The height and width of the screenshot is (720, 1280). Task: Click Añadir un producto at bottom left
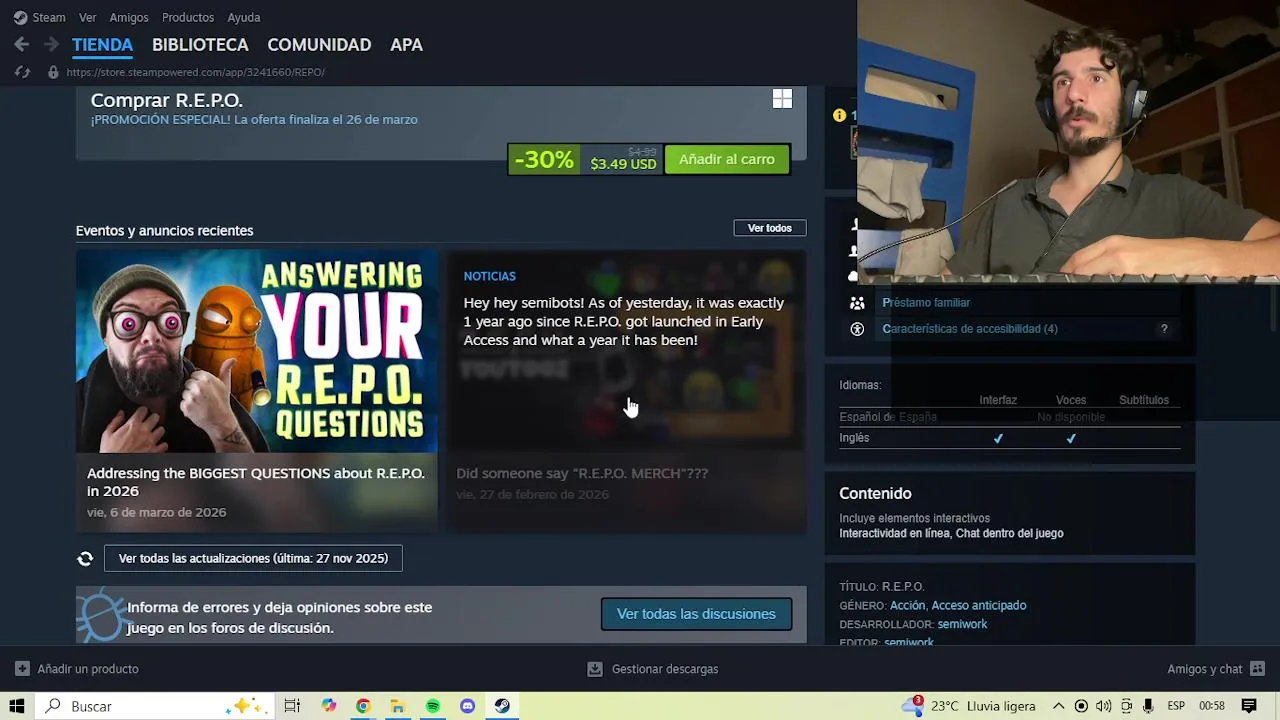tap(88, 669)
